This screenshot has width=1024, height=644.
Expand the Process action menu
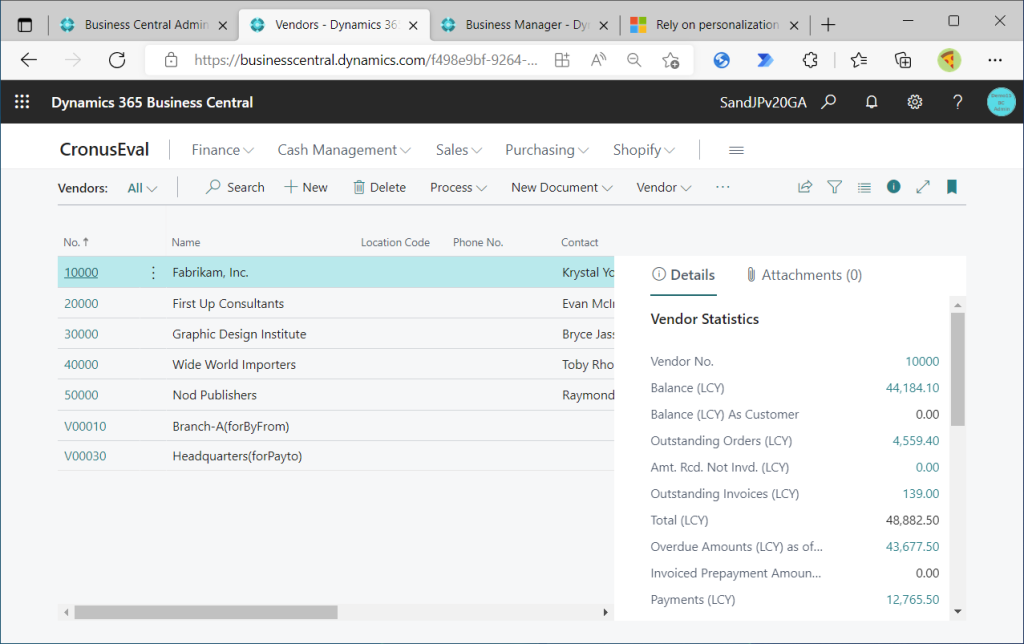coord(458,187)
